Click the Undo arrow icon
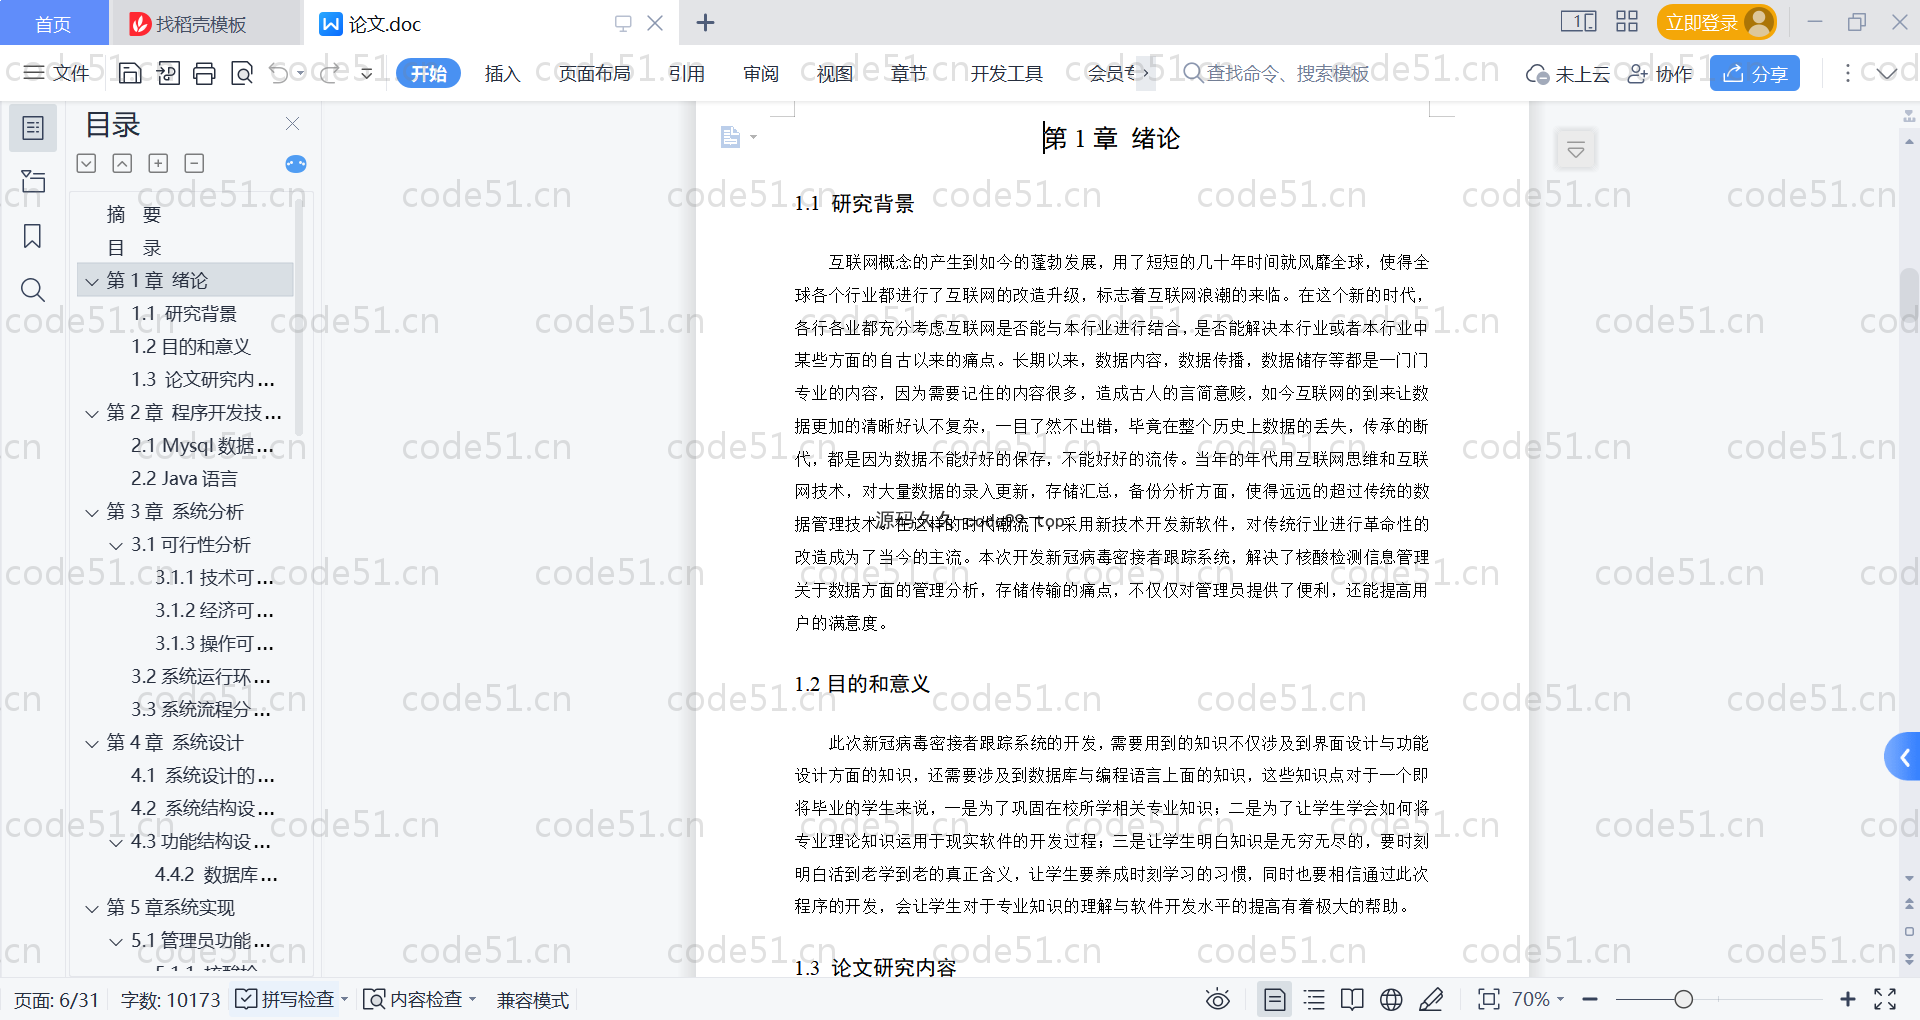Image resolution: width=1920 pixels, height=1020 pixels. click(279, 73)
